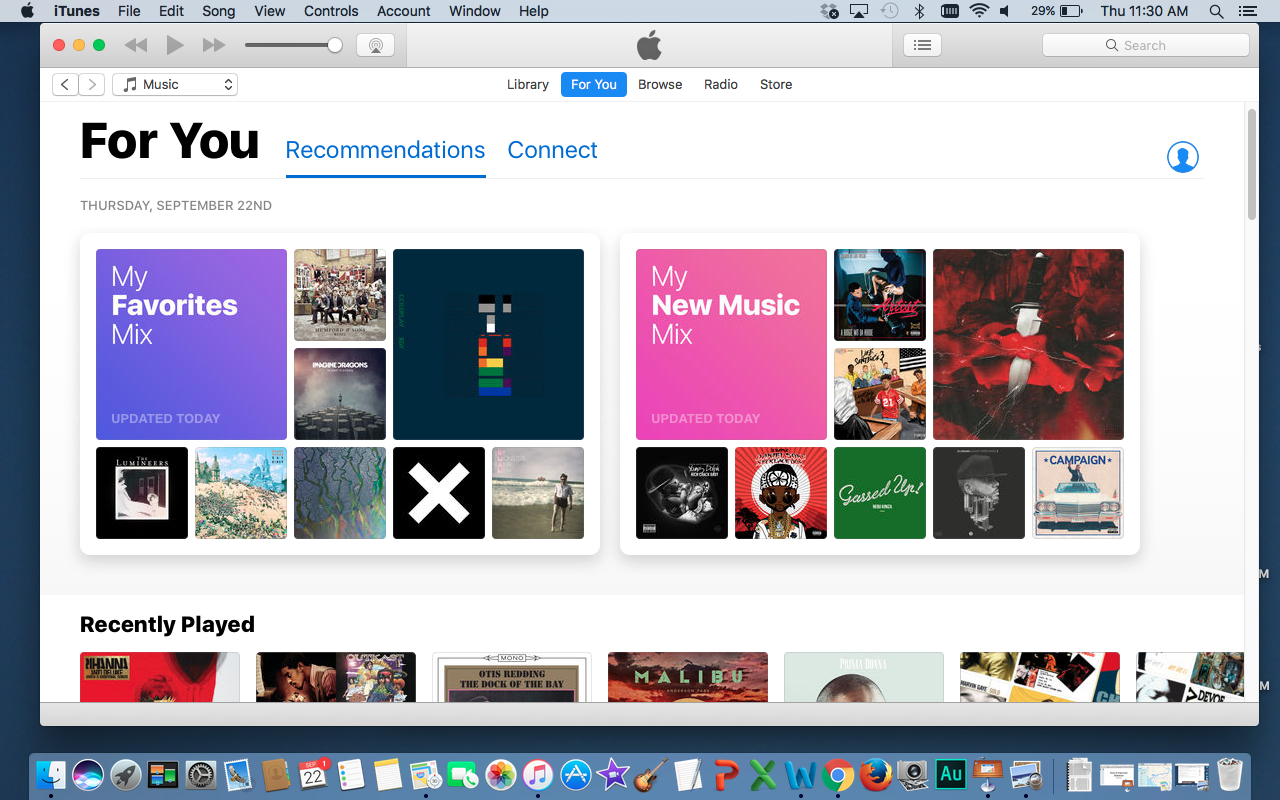
Task: Go back with the left chevron button
Action: 65,85
